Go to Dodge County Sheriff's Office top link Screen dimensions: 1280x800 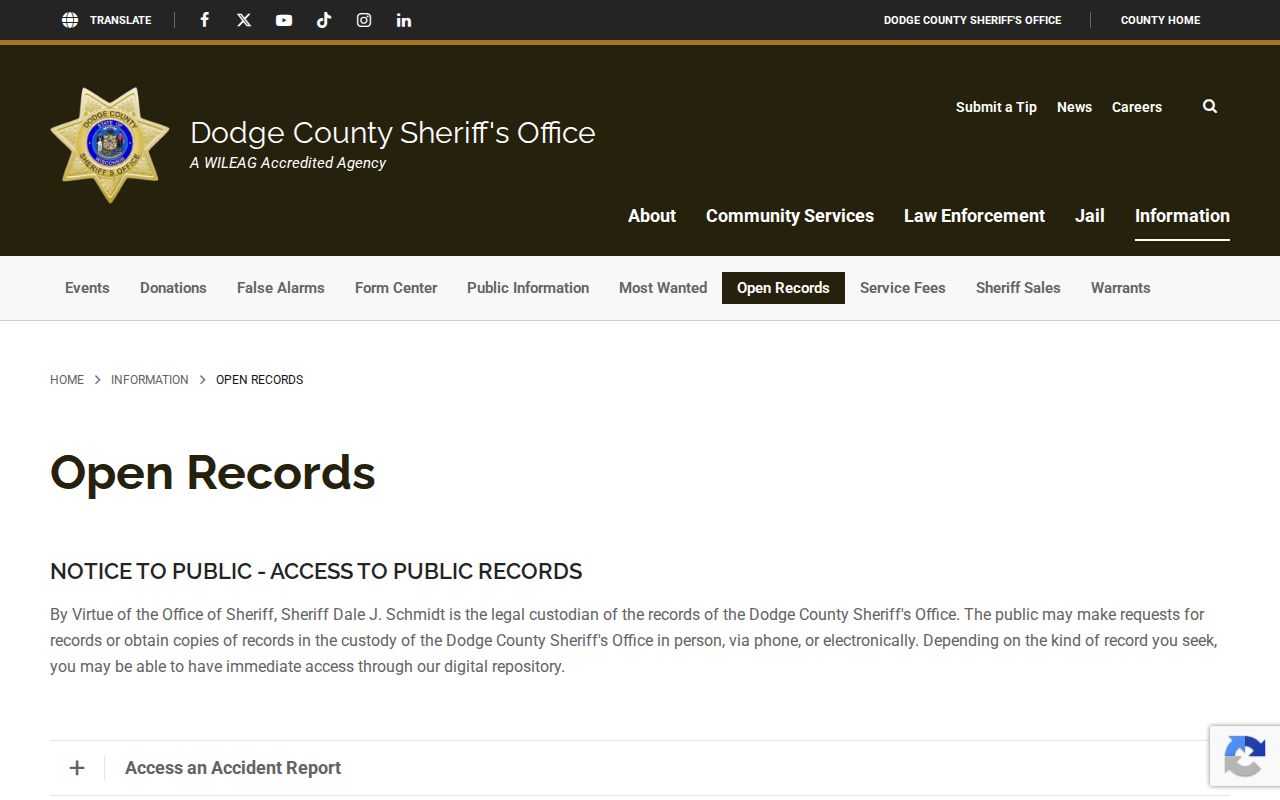point(972,20)
